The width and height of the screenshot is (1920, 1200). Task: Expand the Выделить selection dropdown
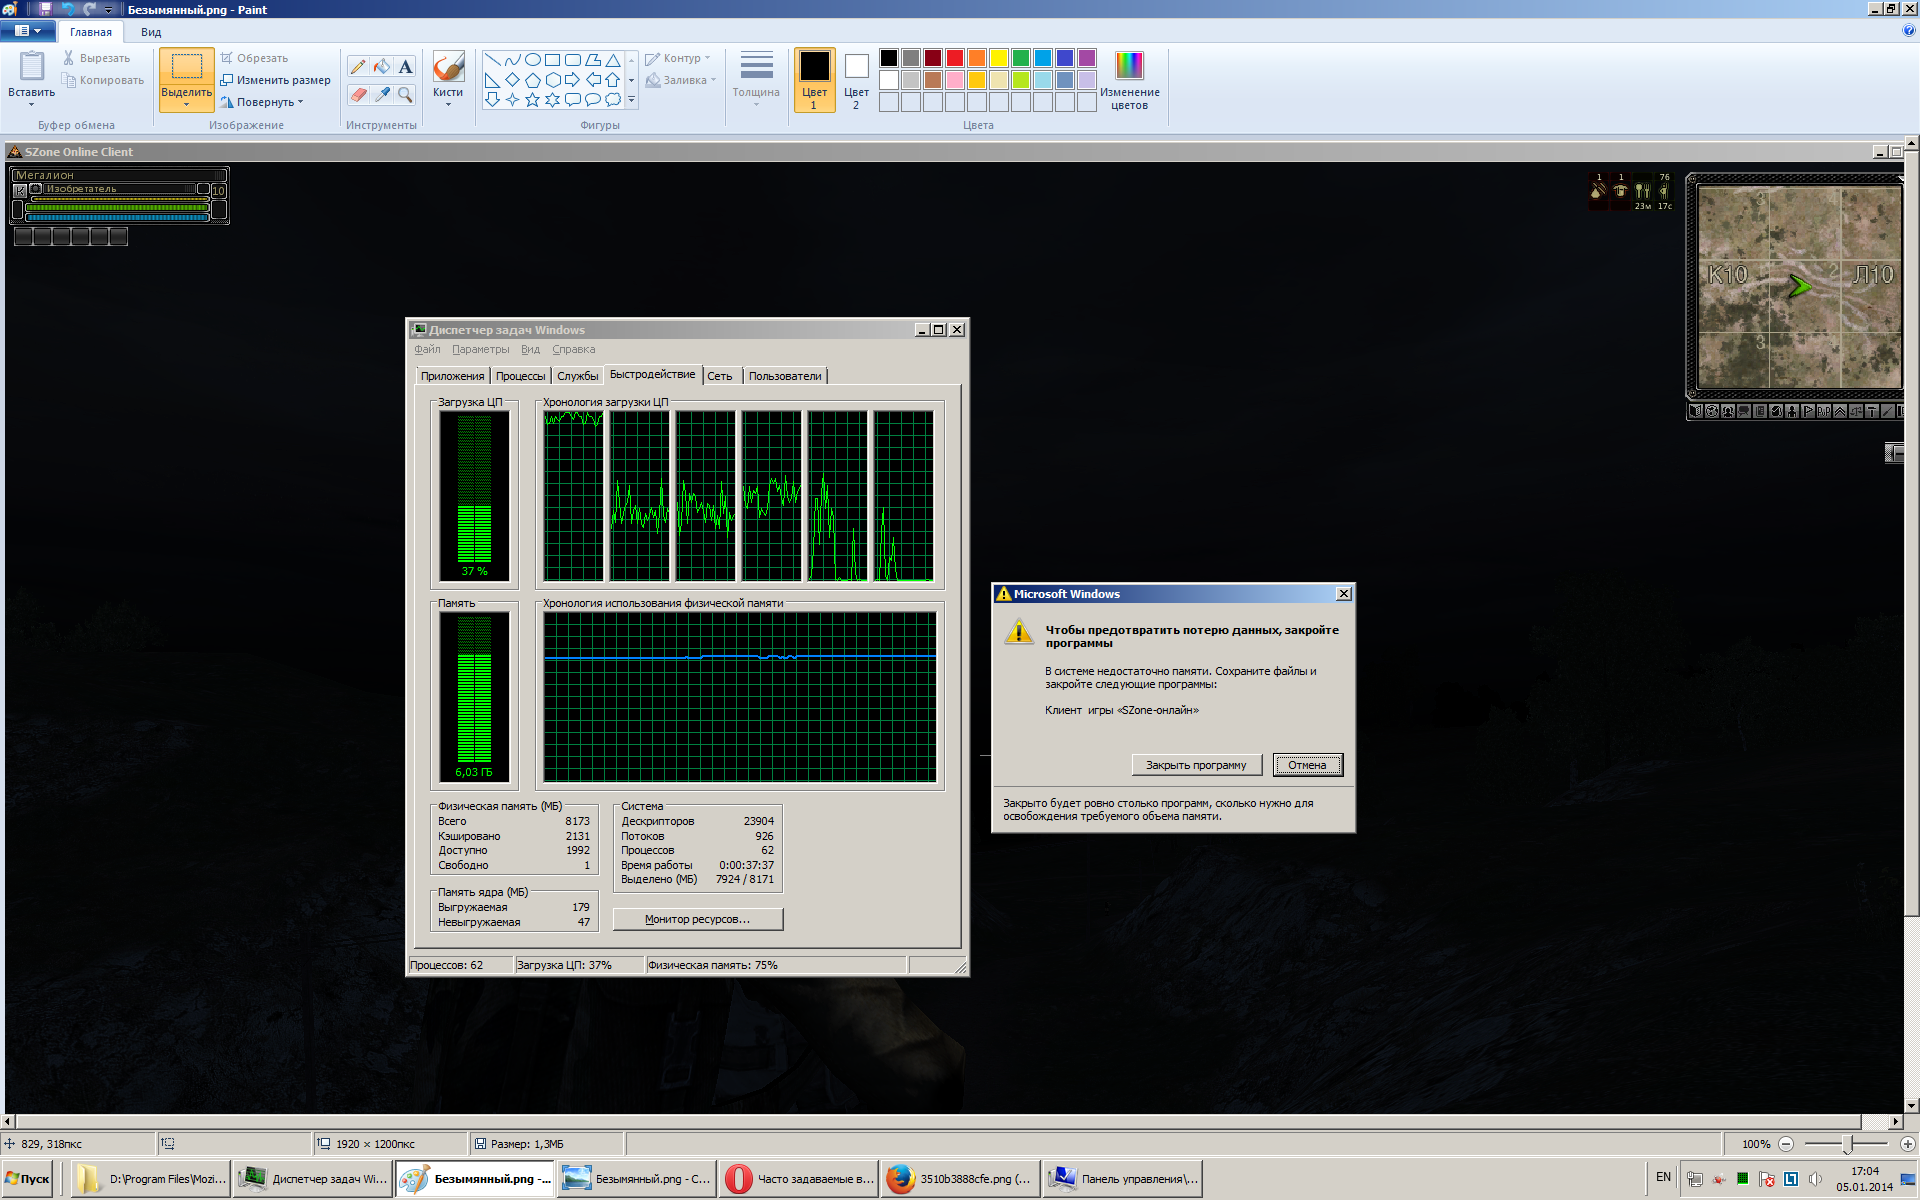[187, 103]
